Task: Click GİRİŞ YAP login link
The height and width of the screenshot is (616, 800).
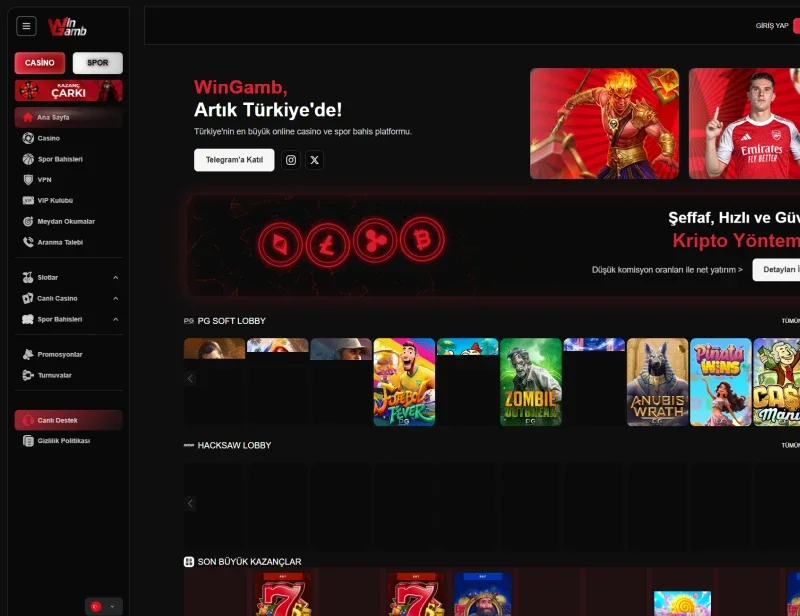Action: 772,26
